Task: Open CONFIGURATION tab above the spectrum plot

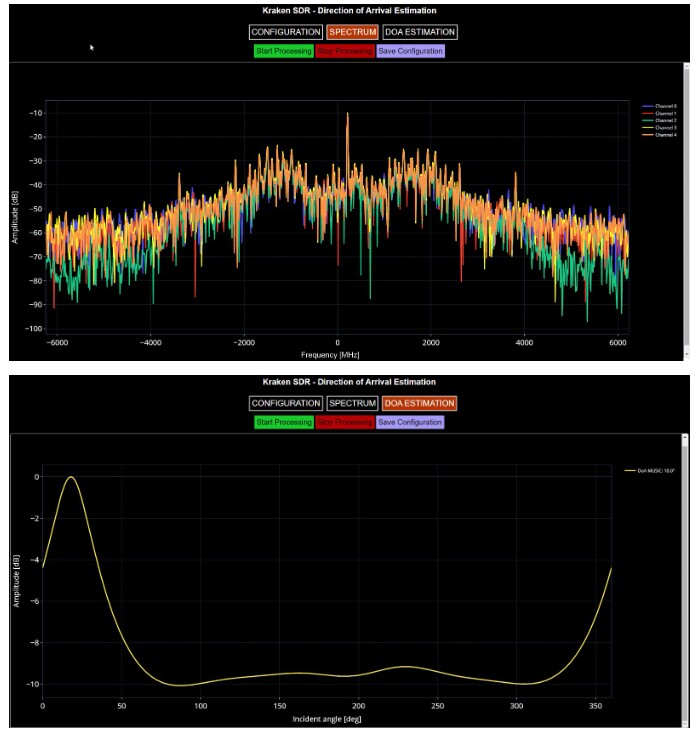Action: pyautogui.click(x=286, y=32)
